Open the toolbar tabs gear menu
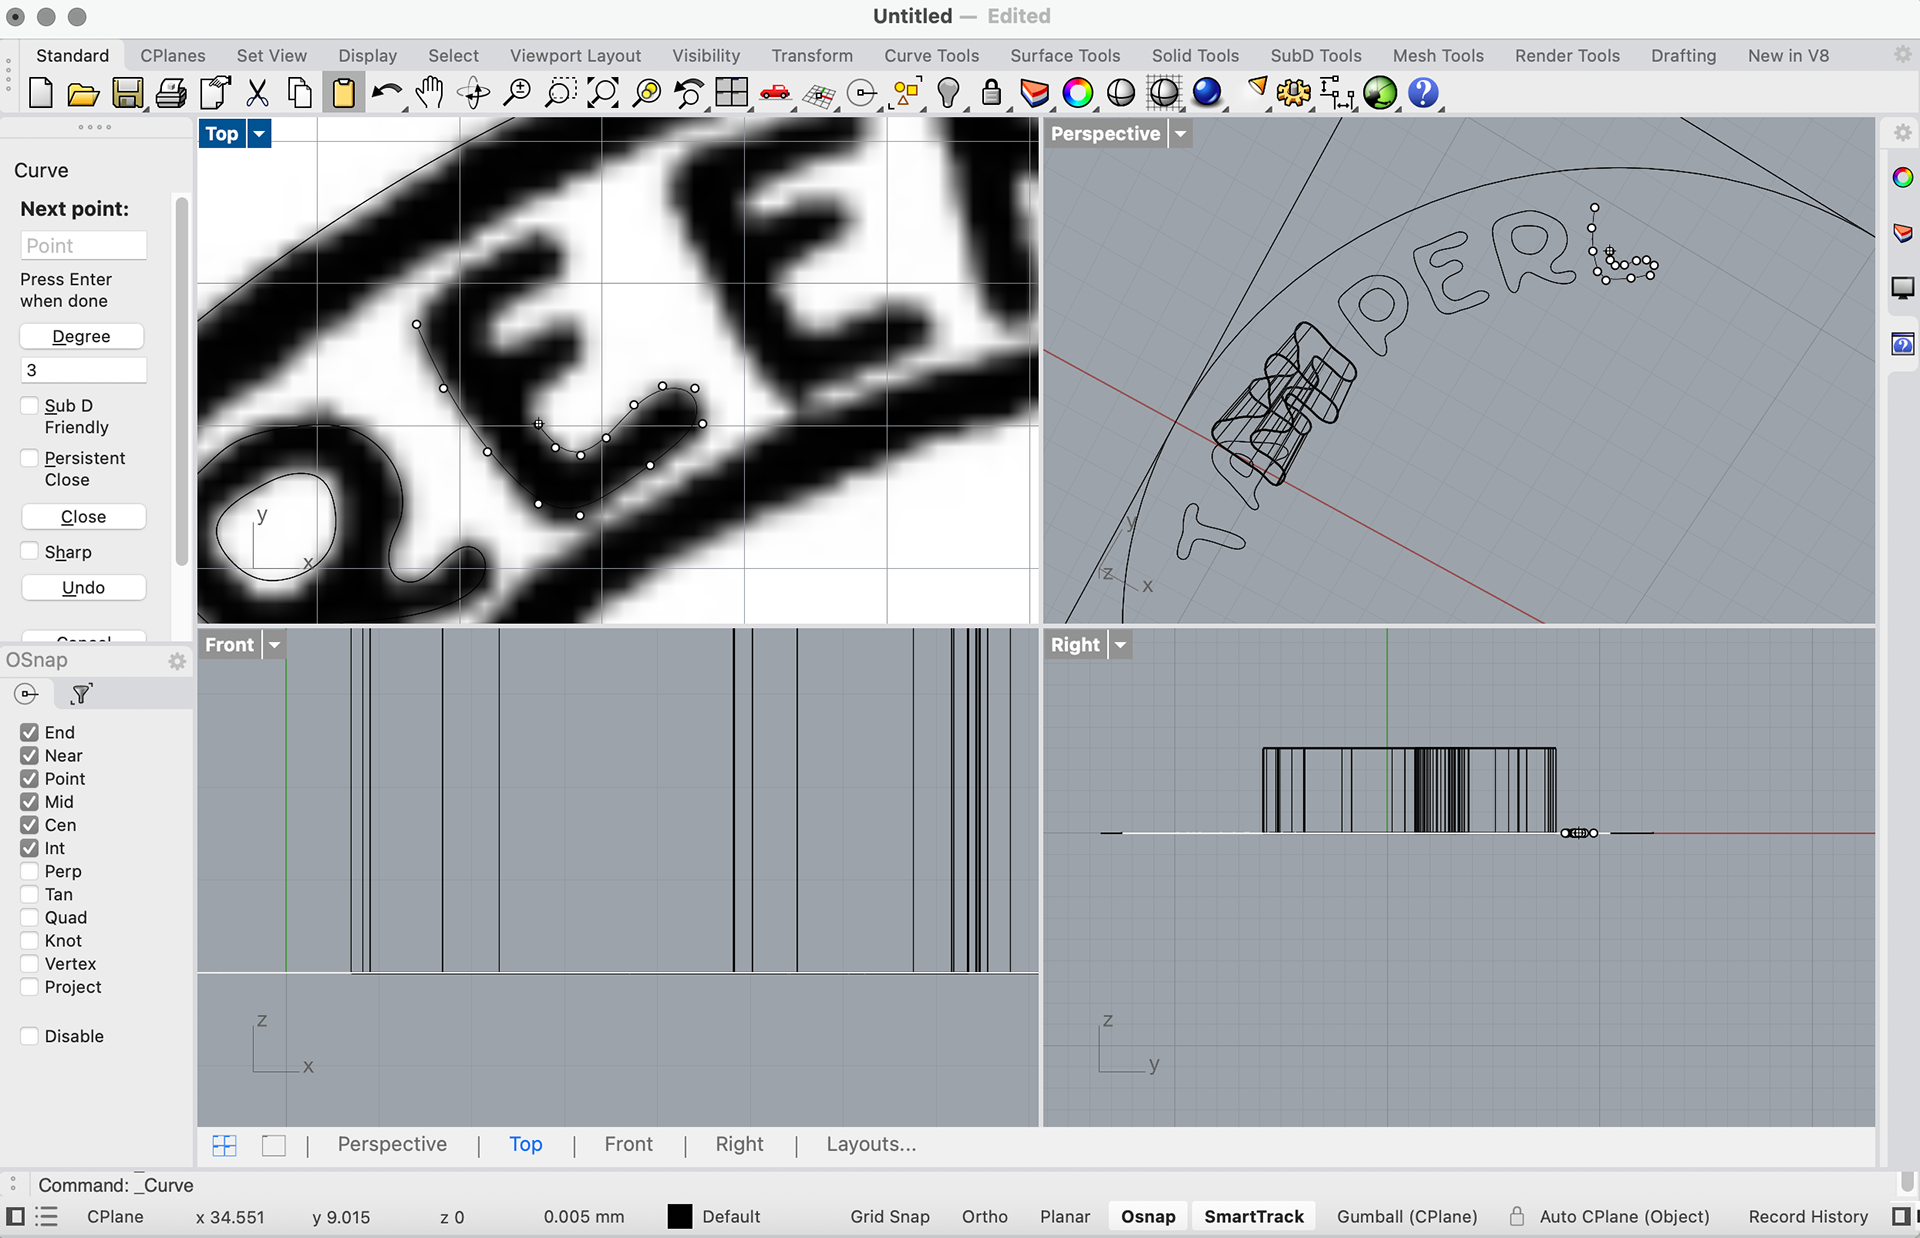This screenshot has height=1238, width=1920. [1902, 55]
